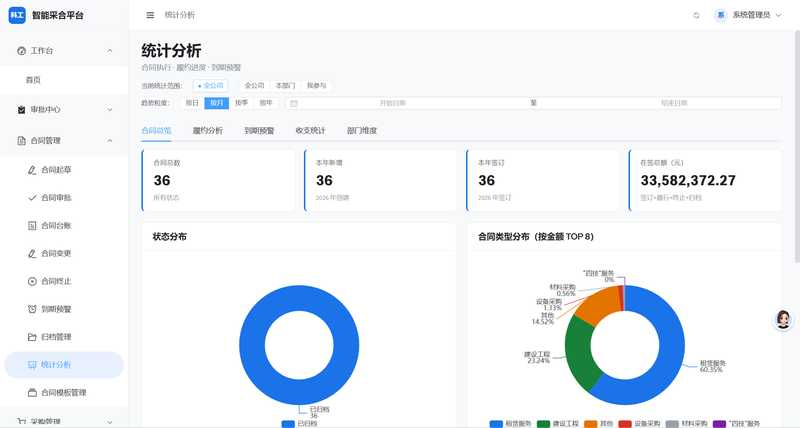Screen dimensions: 800x428
Task: Toggle the red 设备采购 legend swatch
Action: click(x=625, y=424)
